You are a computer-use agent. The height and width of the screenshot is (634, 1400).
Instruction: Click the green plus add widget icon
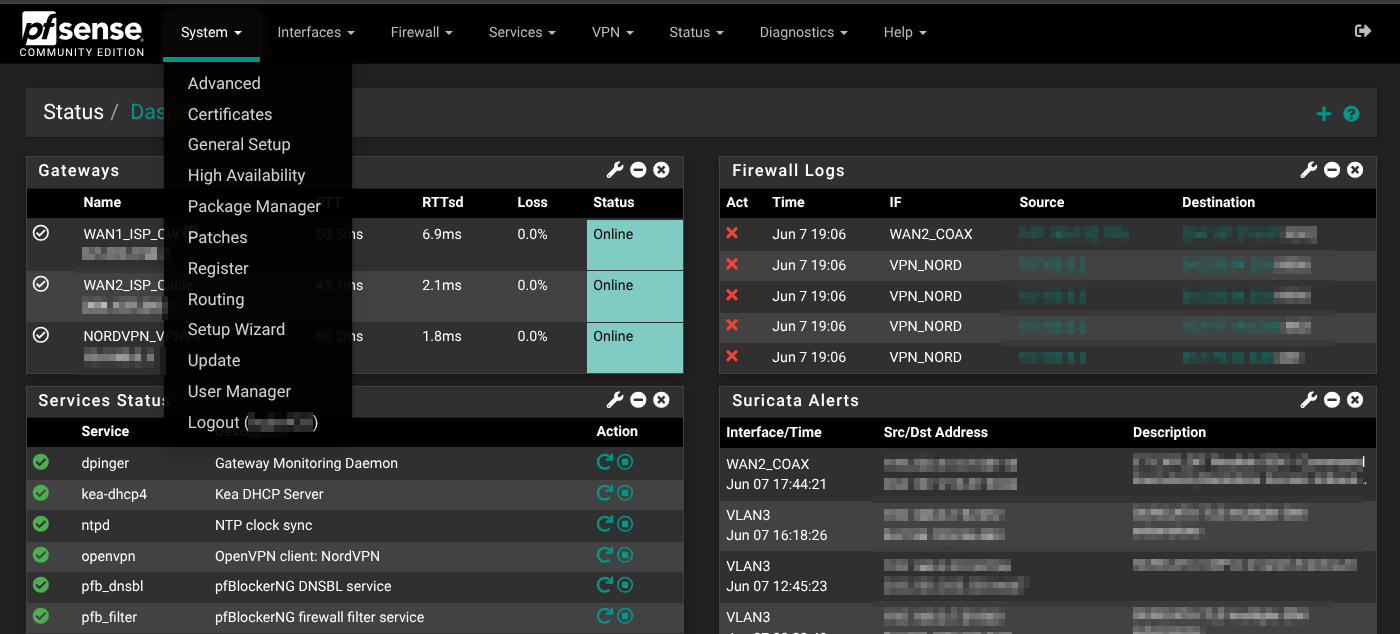click(x=1324, y=114)
